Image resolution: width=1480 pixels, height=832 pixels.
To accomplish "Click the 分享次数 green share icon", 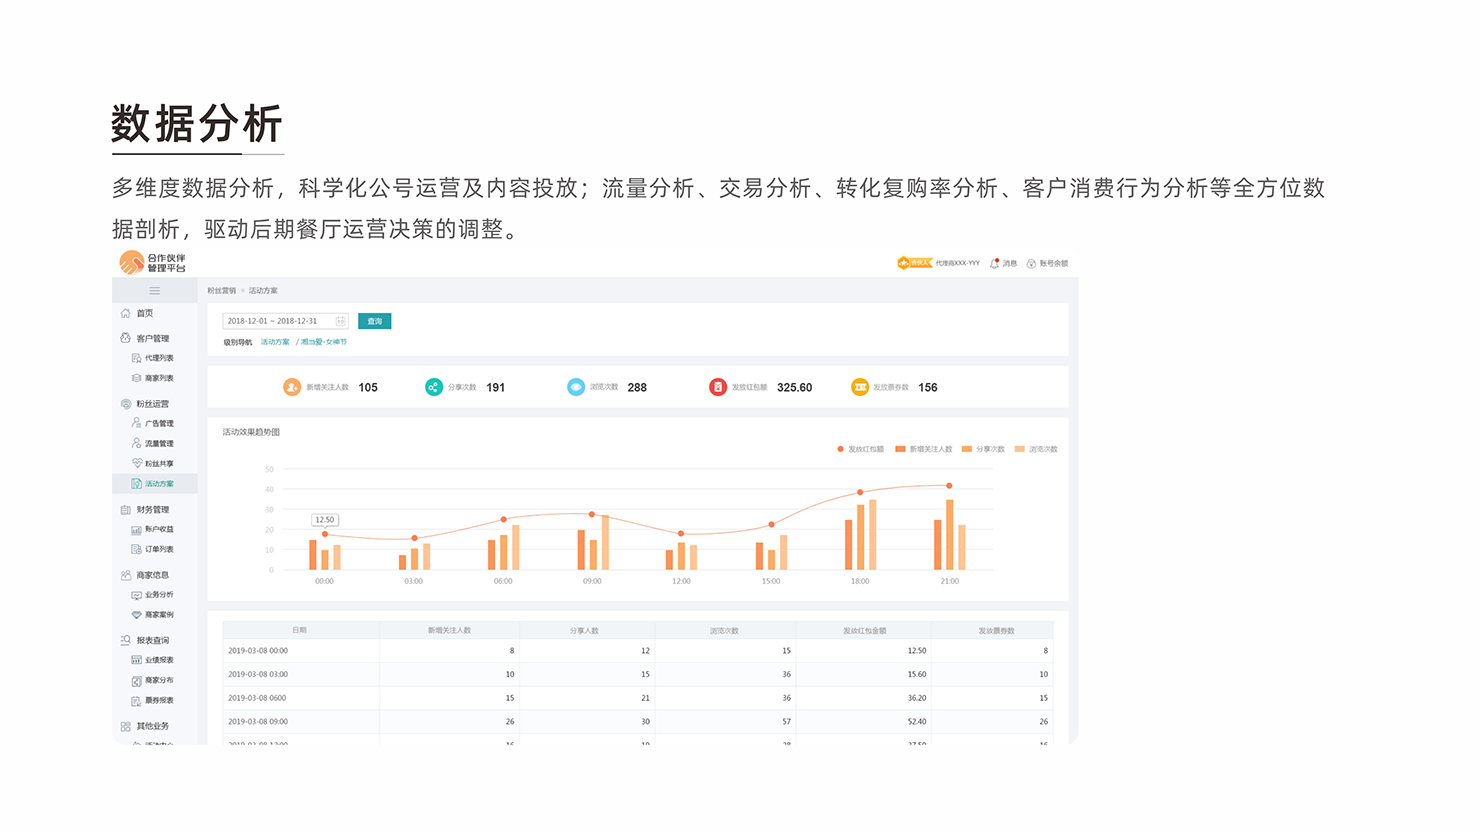I will tap(434, 387).
